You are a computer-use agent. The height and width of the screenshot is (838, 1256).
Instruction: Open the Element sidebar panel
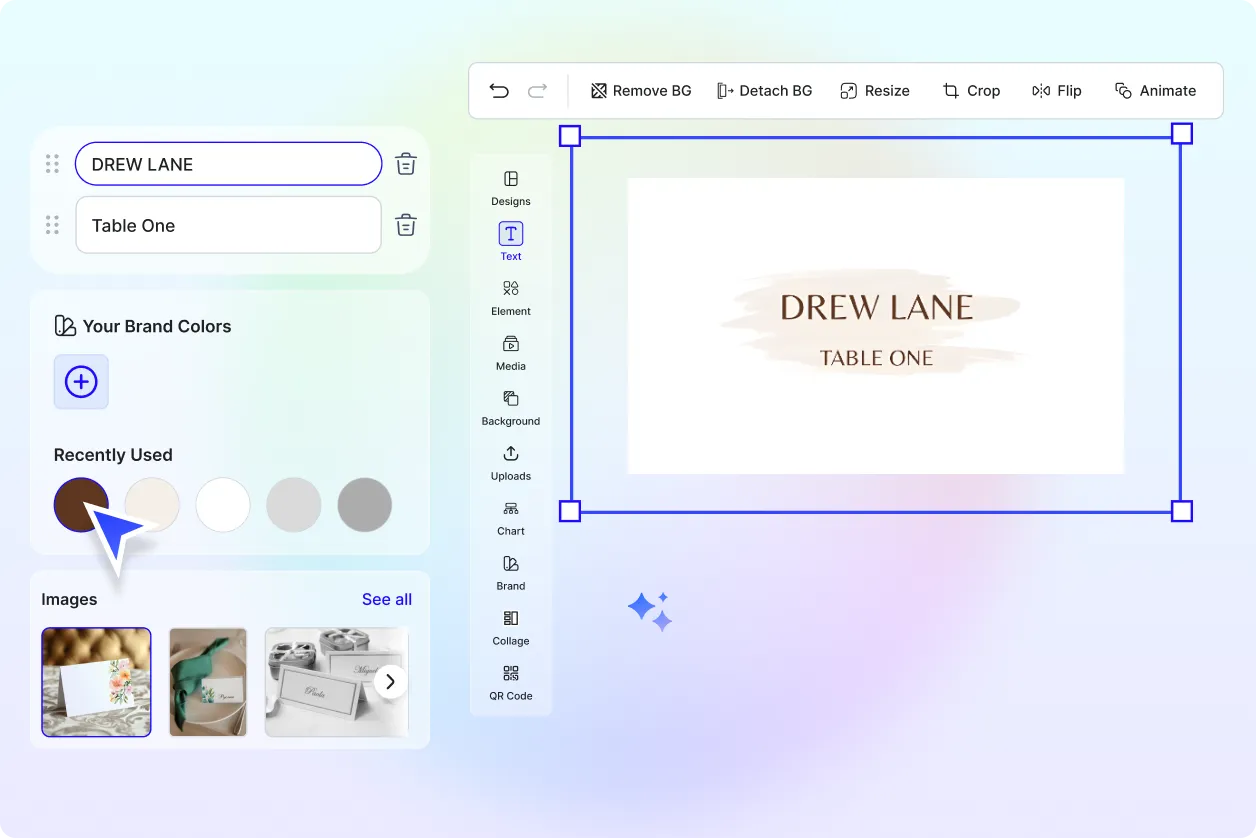click(x=511, y=297)
